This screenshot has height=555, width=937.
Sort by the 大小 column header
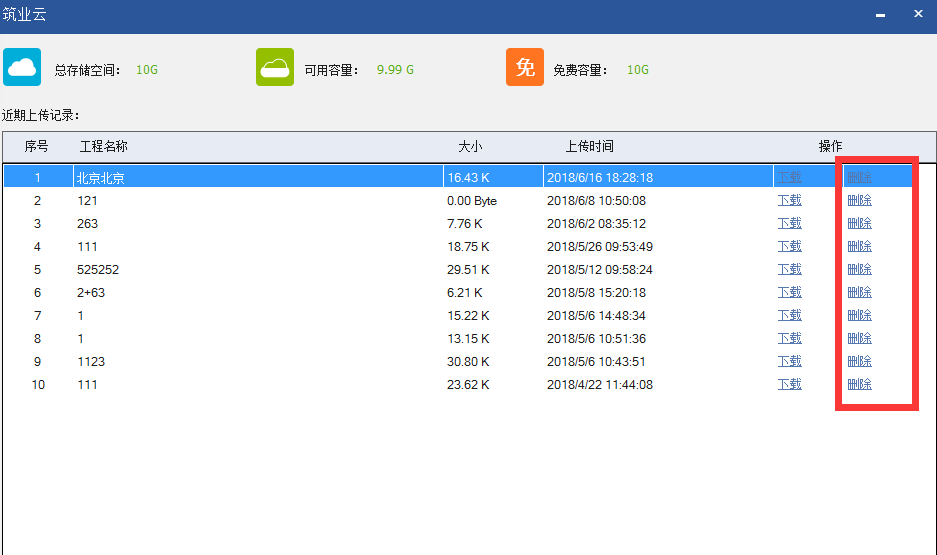pos(470,147)
